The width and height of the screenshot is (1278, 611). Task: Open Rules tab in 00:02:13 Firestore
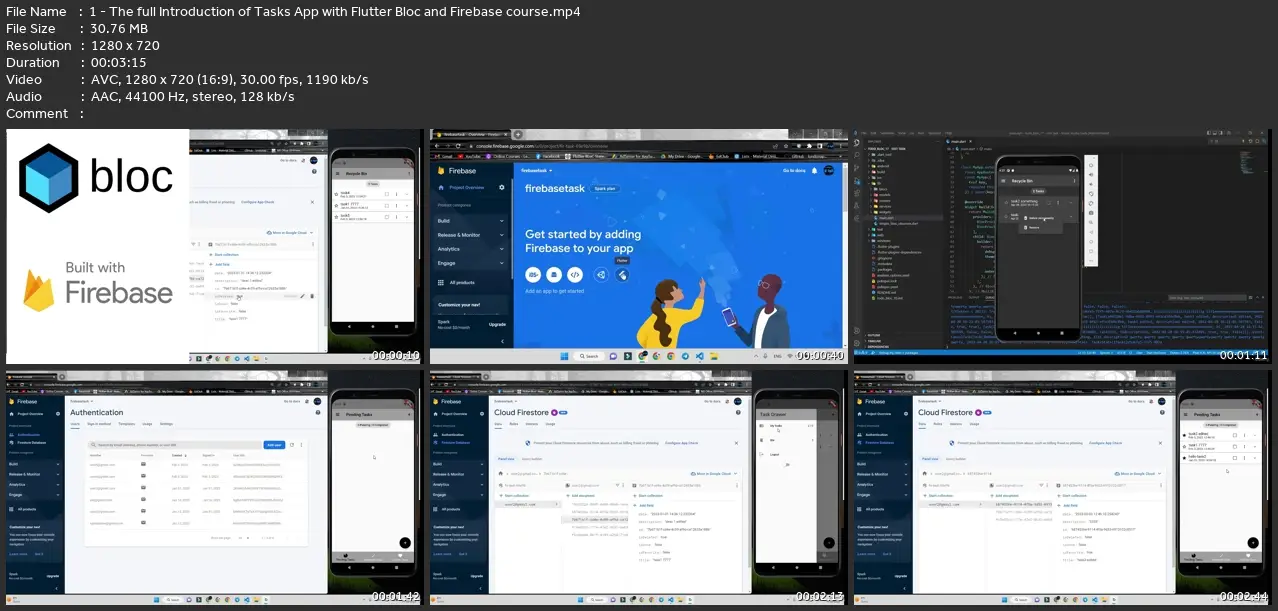514,423
